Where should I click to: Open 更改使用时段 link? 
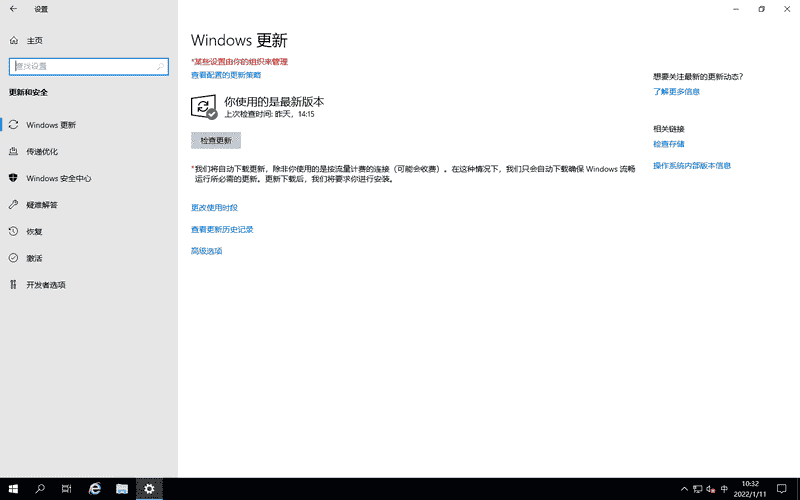tap(214, 208)
